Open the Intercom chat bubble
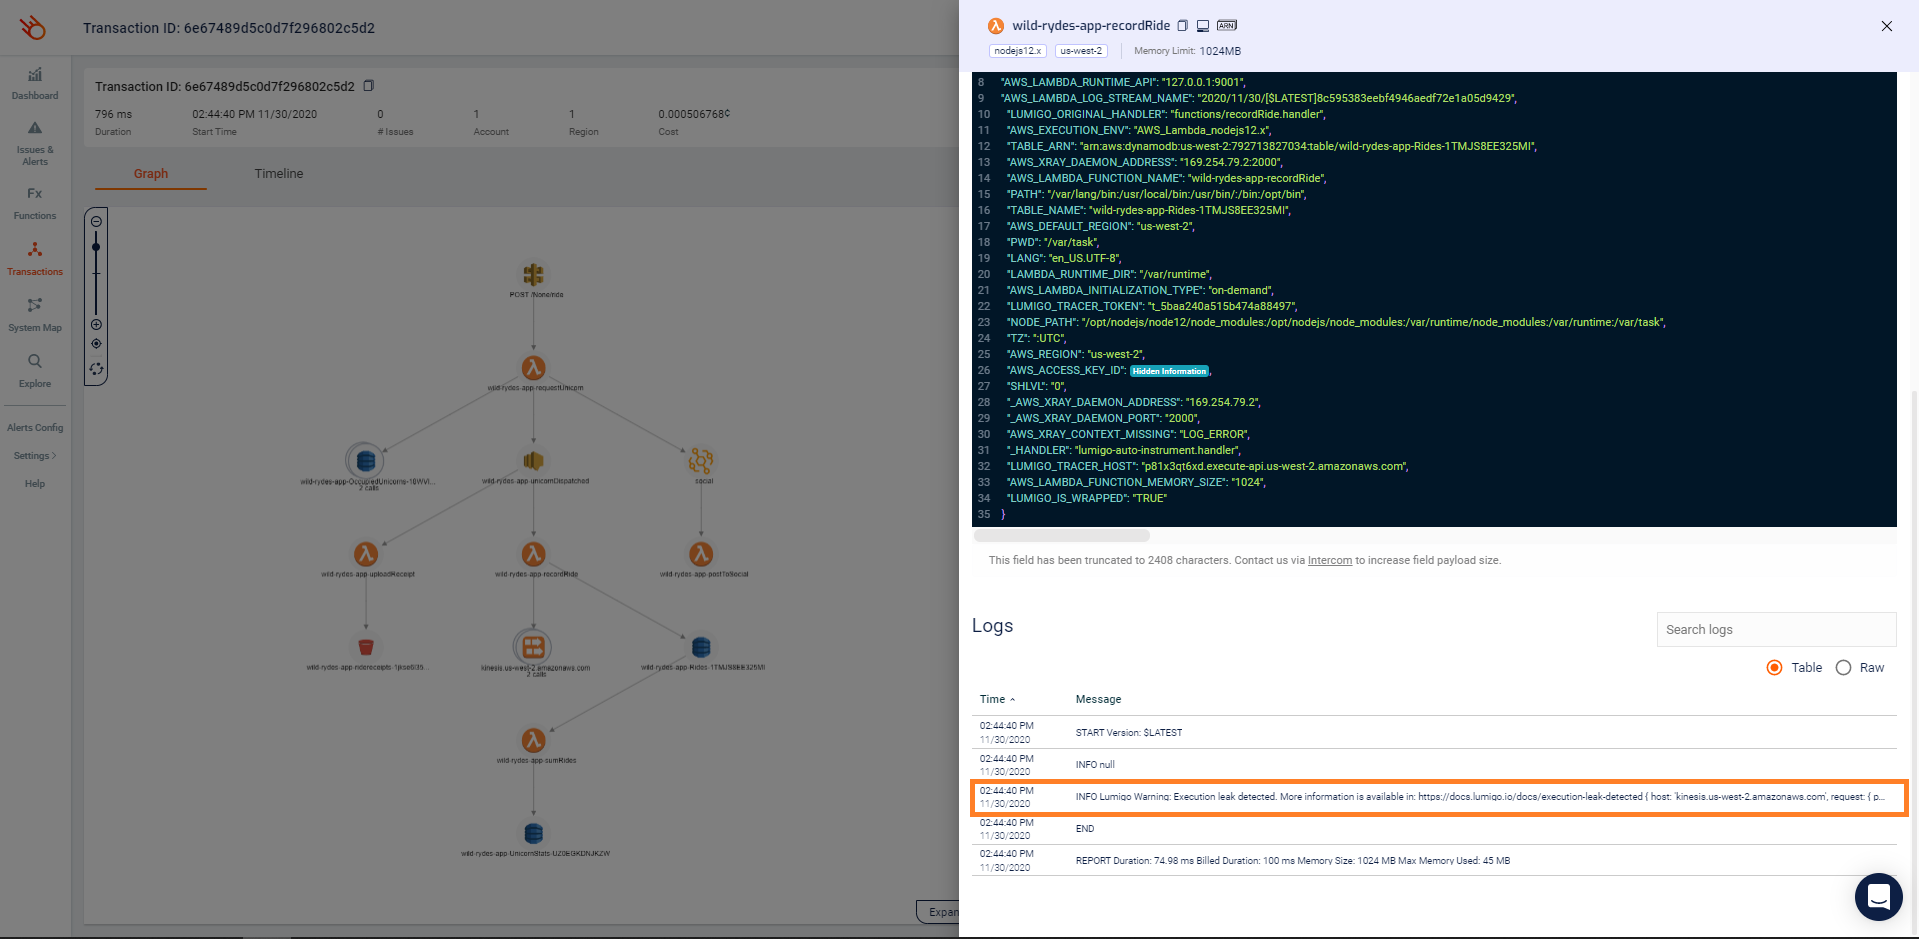The image size is (1919, 939). 1878,896
